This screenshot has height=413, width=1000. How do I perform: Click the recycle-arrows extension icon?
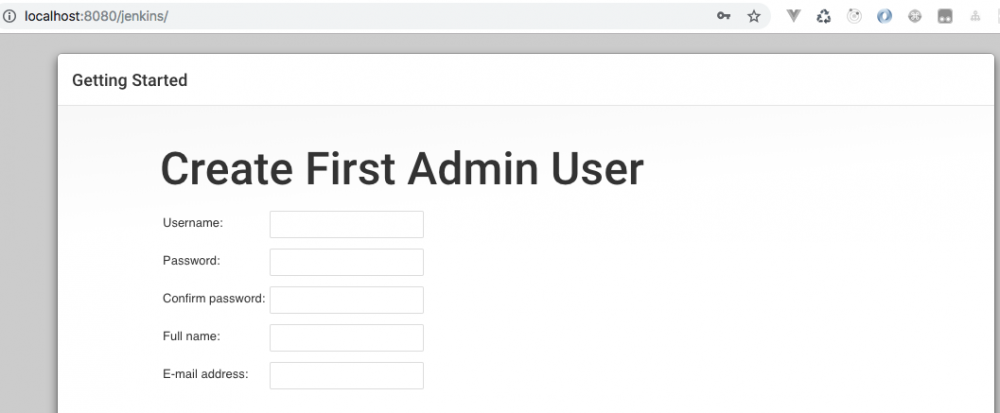coord(824,16)
